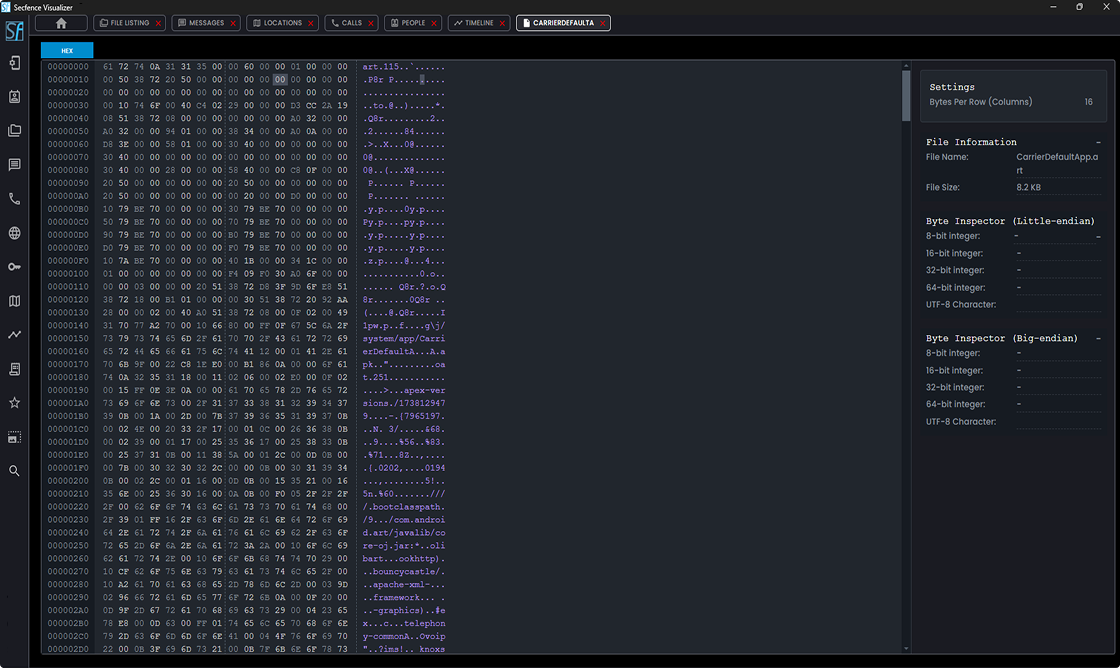The width and height of the screenshot is (1120, 668).
Task: Click ASCII text '..bouncycastle/.'
Action: (404, 572)
